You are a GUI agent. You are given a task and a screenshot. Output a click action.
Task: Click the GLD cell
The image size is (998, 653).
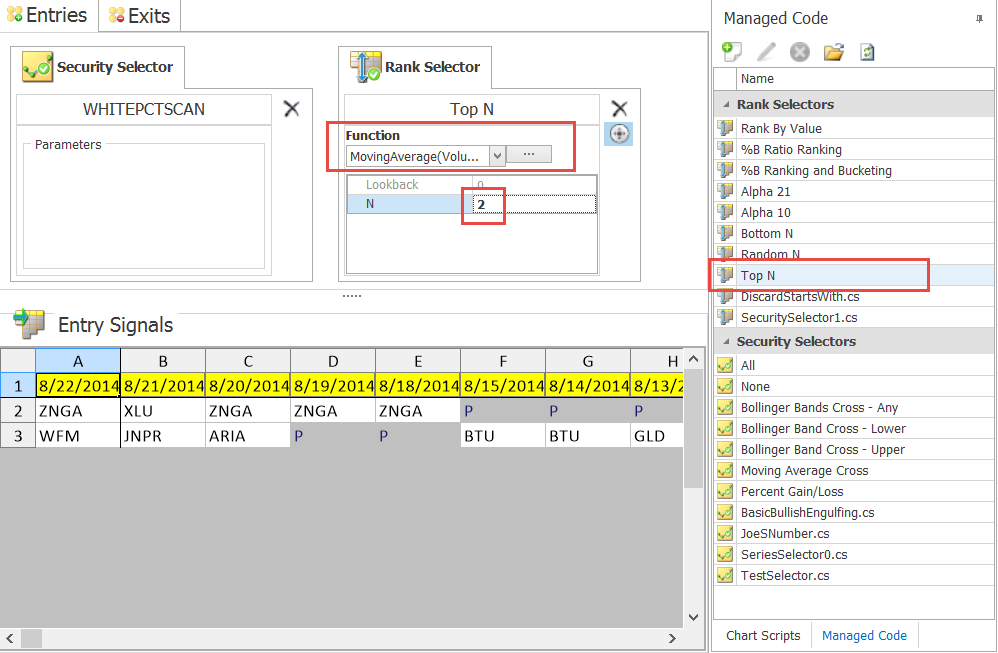(657, 436)
